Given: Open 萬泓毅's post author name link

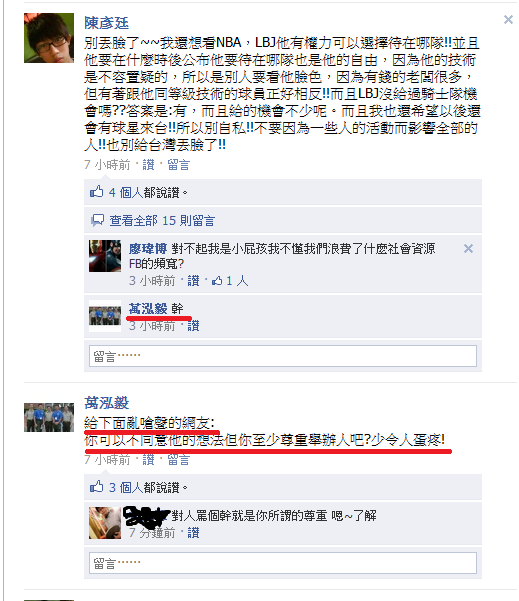Looking at the screenshot, I should pyautogui.click(x=107, y=403).
